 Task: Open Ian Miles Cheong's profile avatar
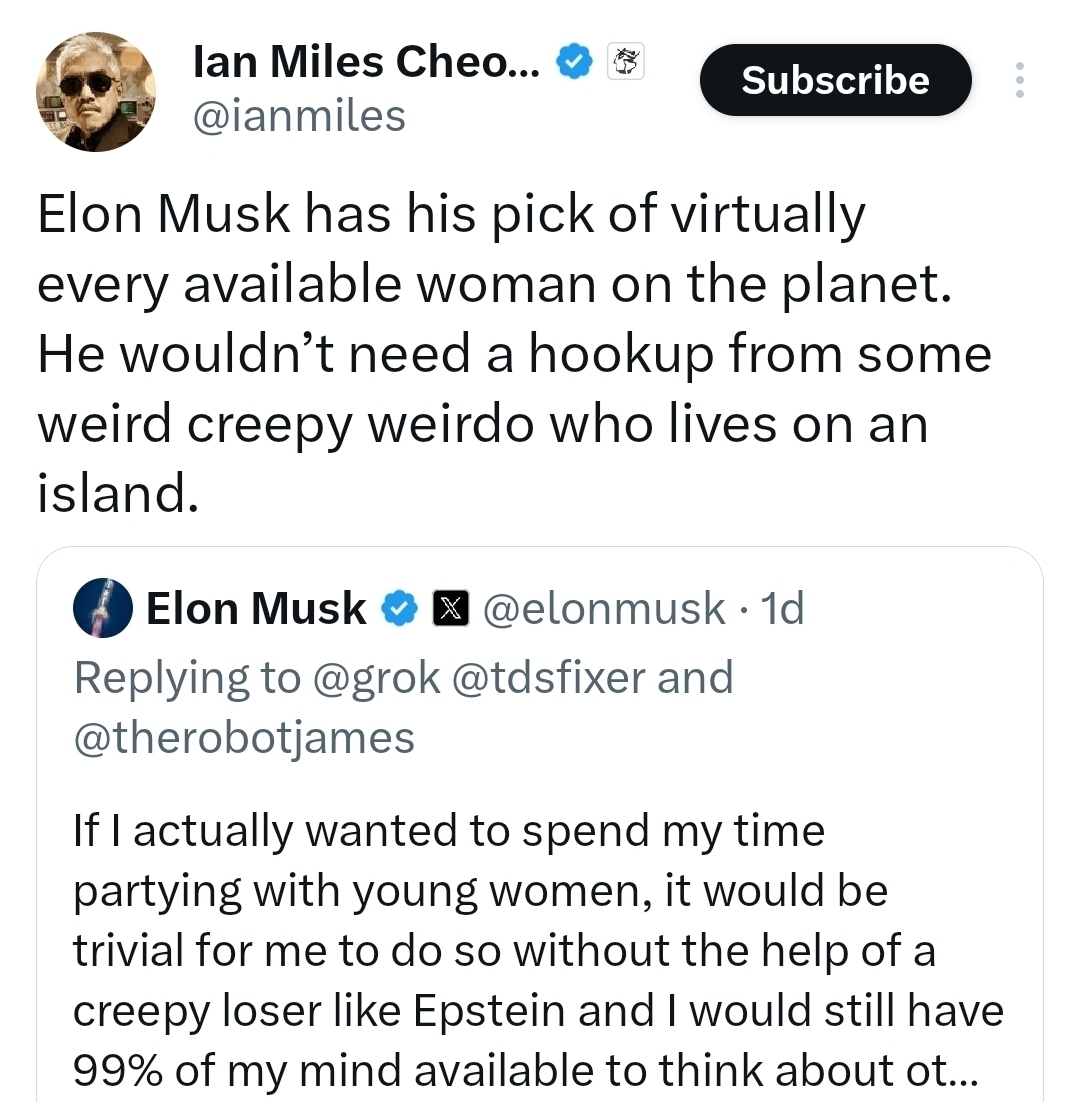click(96, 92)
